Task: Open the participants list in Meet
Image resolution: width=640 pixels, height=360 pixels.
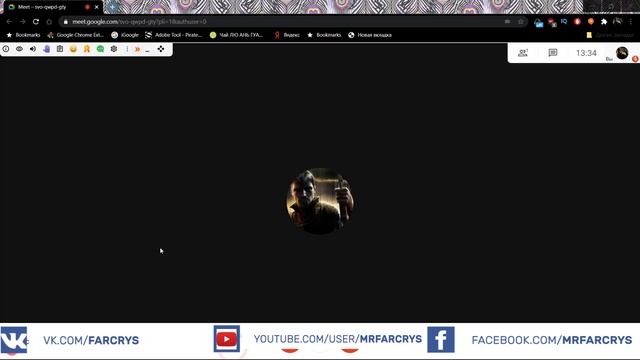Action: pos(523,53)
